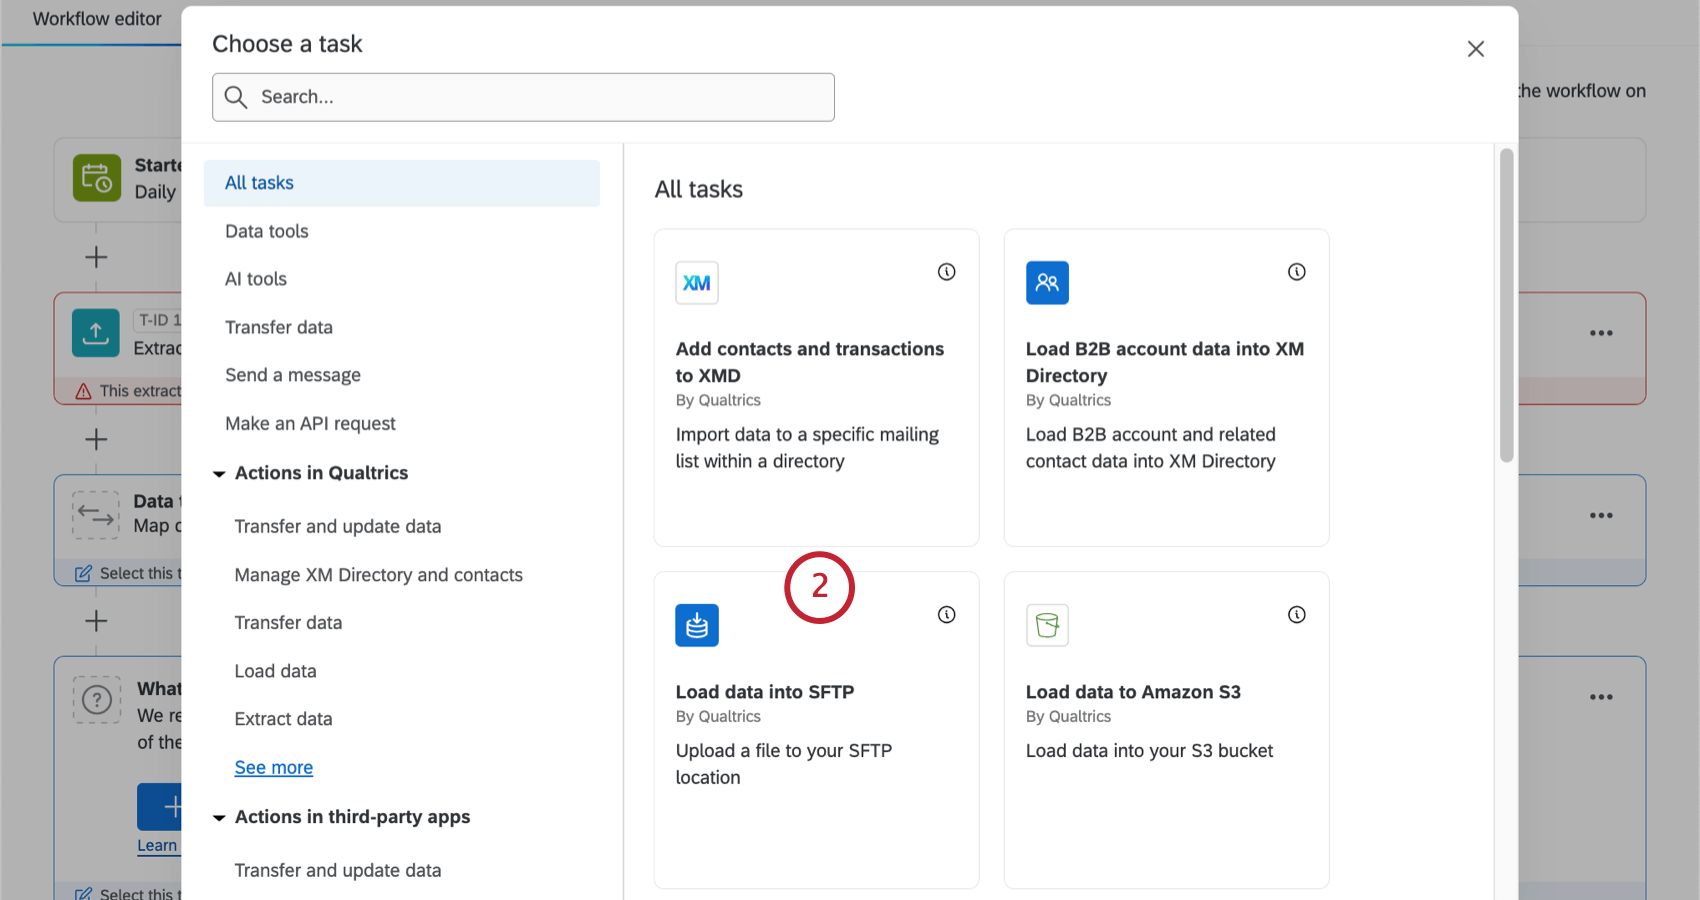Image resolution: width=1700 pixels, height=900 pixels.
Task: Click the See more link
Action: coord(273,767)
